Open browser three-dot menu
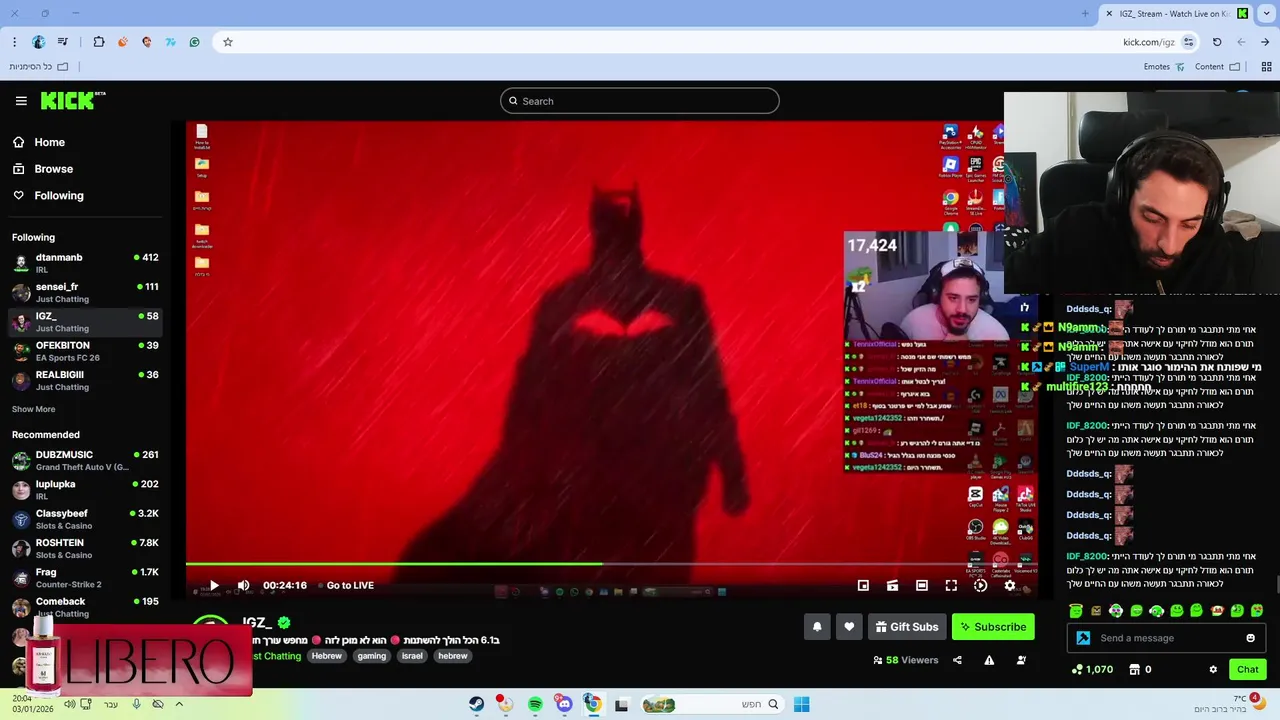Image resolution: width=1280 pixels, height=720 pixels. click(x=14, y=42)
